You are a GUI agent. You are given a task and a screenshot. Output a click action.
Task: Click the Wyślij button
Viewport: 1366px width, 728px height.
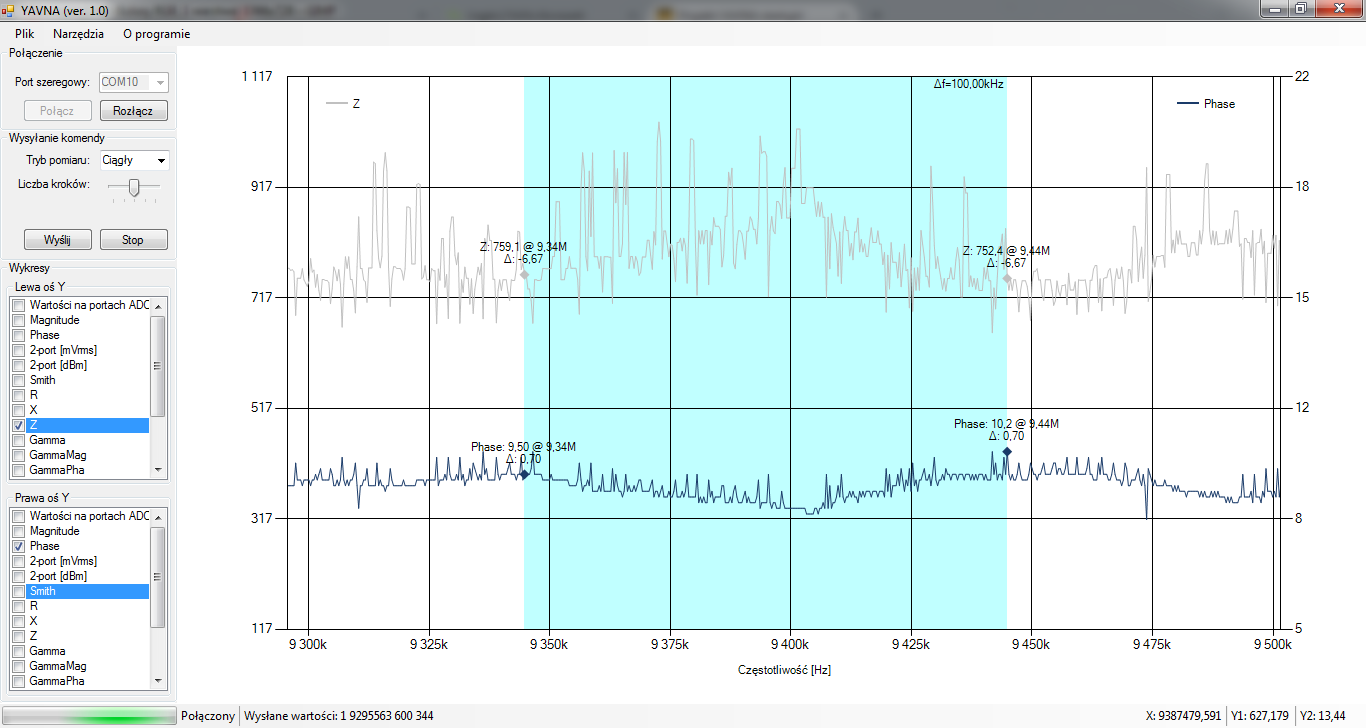coord(58,240)
